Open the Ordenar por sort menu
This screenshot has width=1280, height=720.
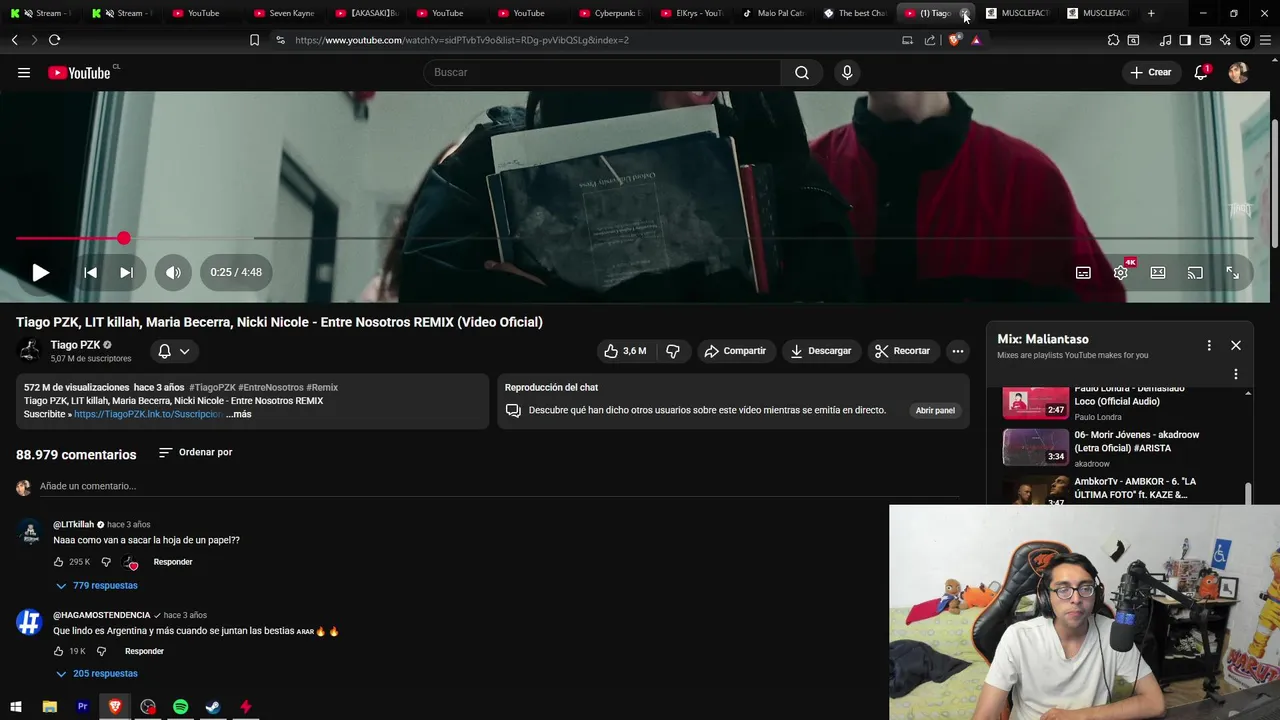tap(196, 452)
